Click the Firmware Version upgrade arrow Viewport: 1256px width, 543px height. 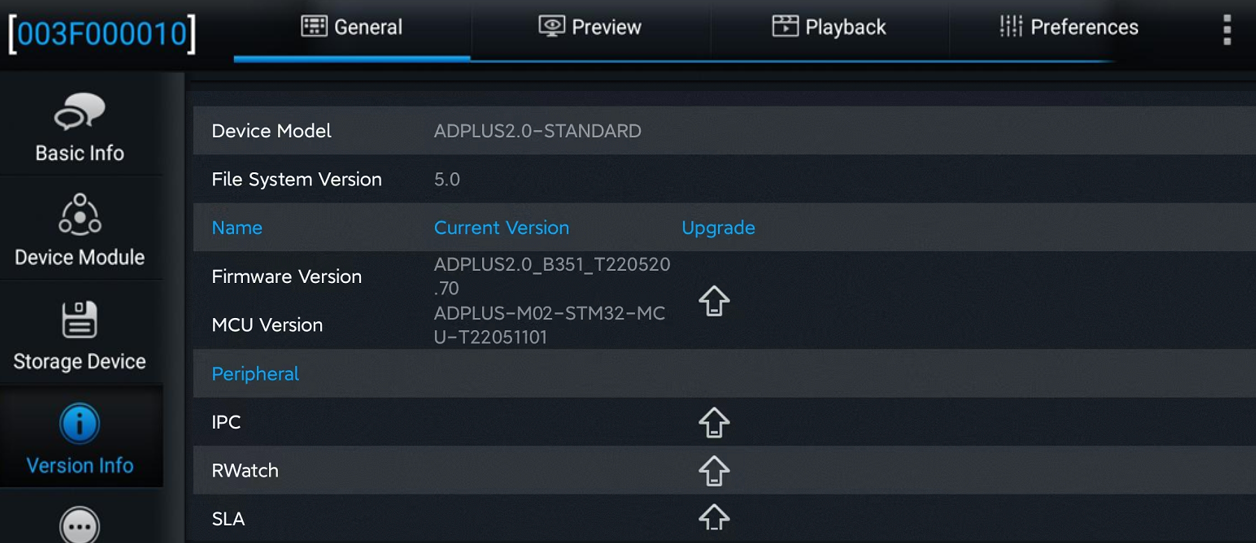[x=714, y=300]
